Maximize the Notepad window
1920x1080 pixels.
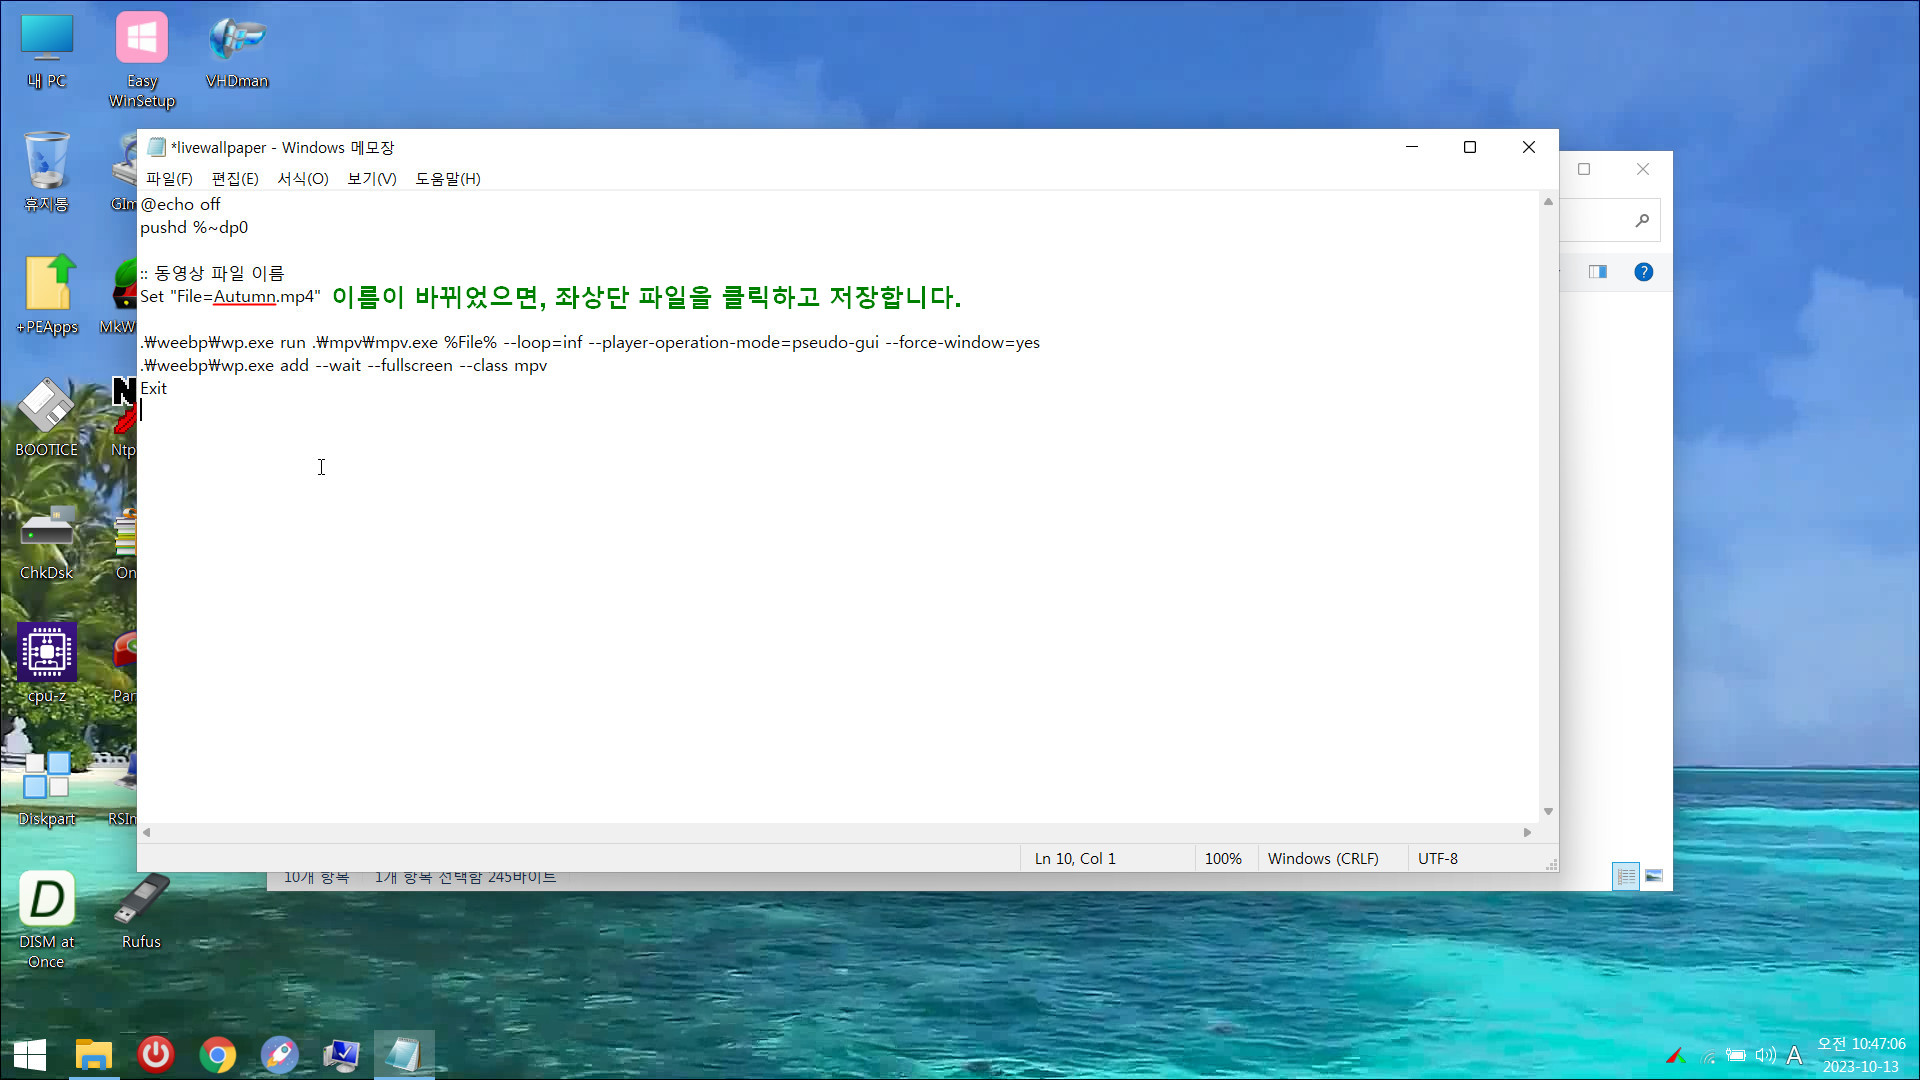coord(1470,147)
